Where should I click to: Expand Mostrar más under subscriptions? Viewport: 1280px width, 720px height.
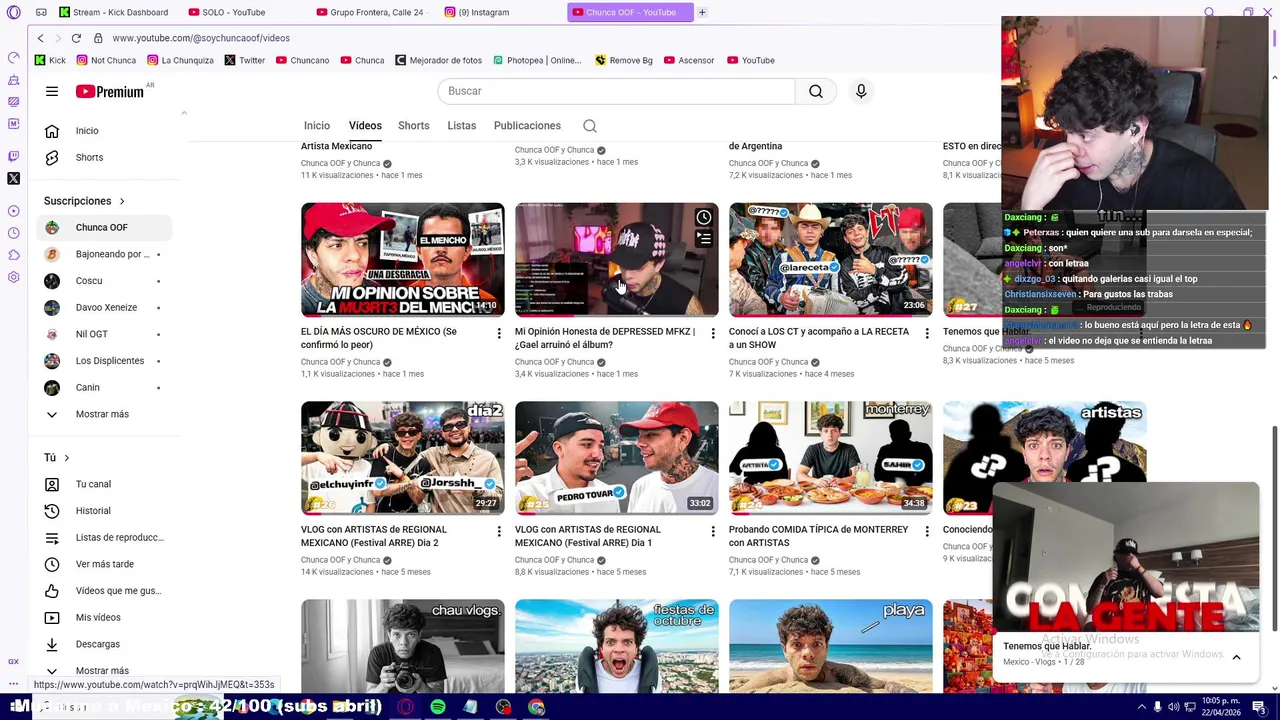(104, 414)
